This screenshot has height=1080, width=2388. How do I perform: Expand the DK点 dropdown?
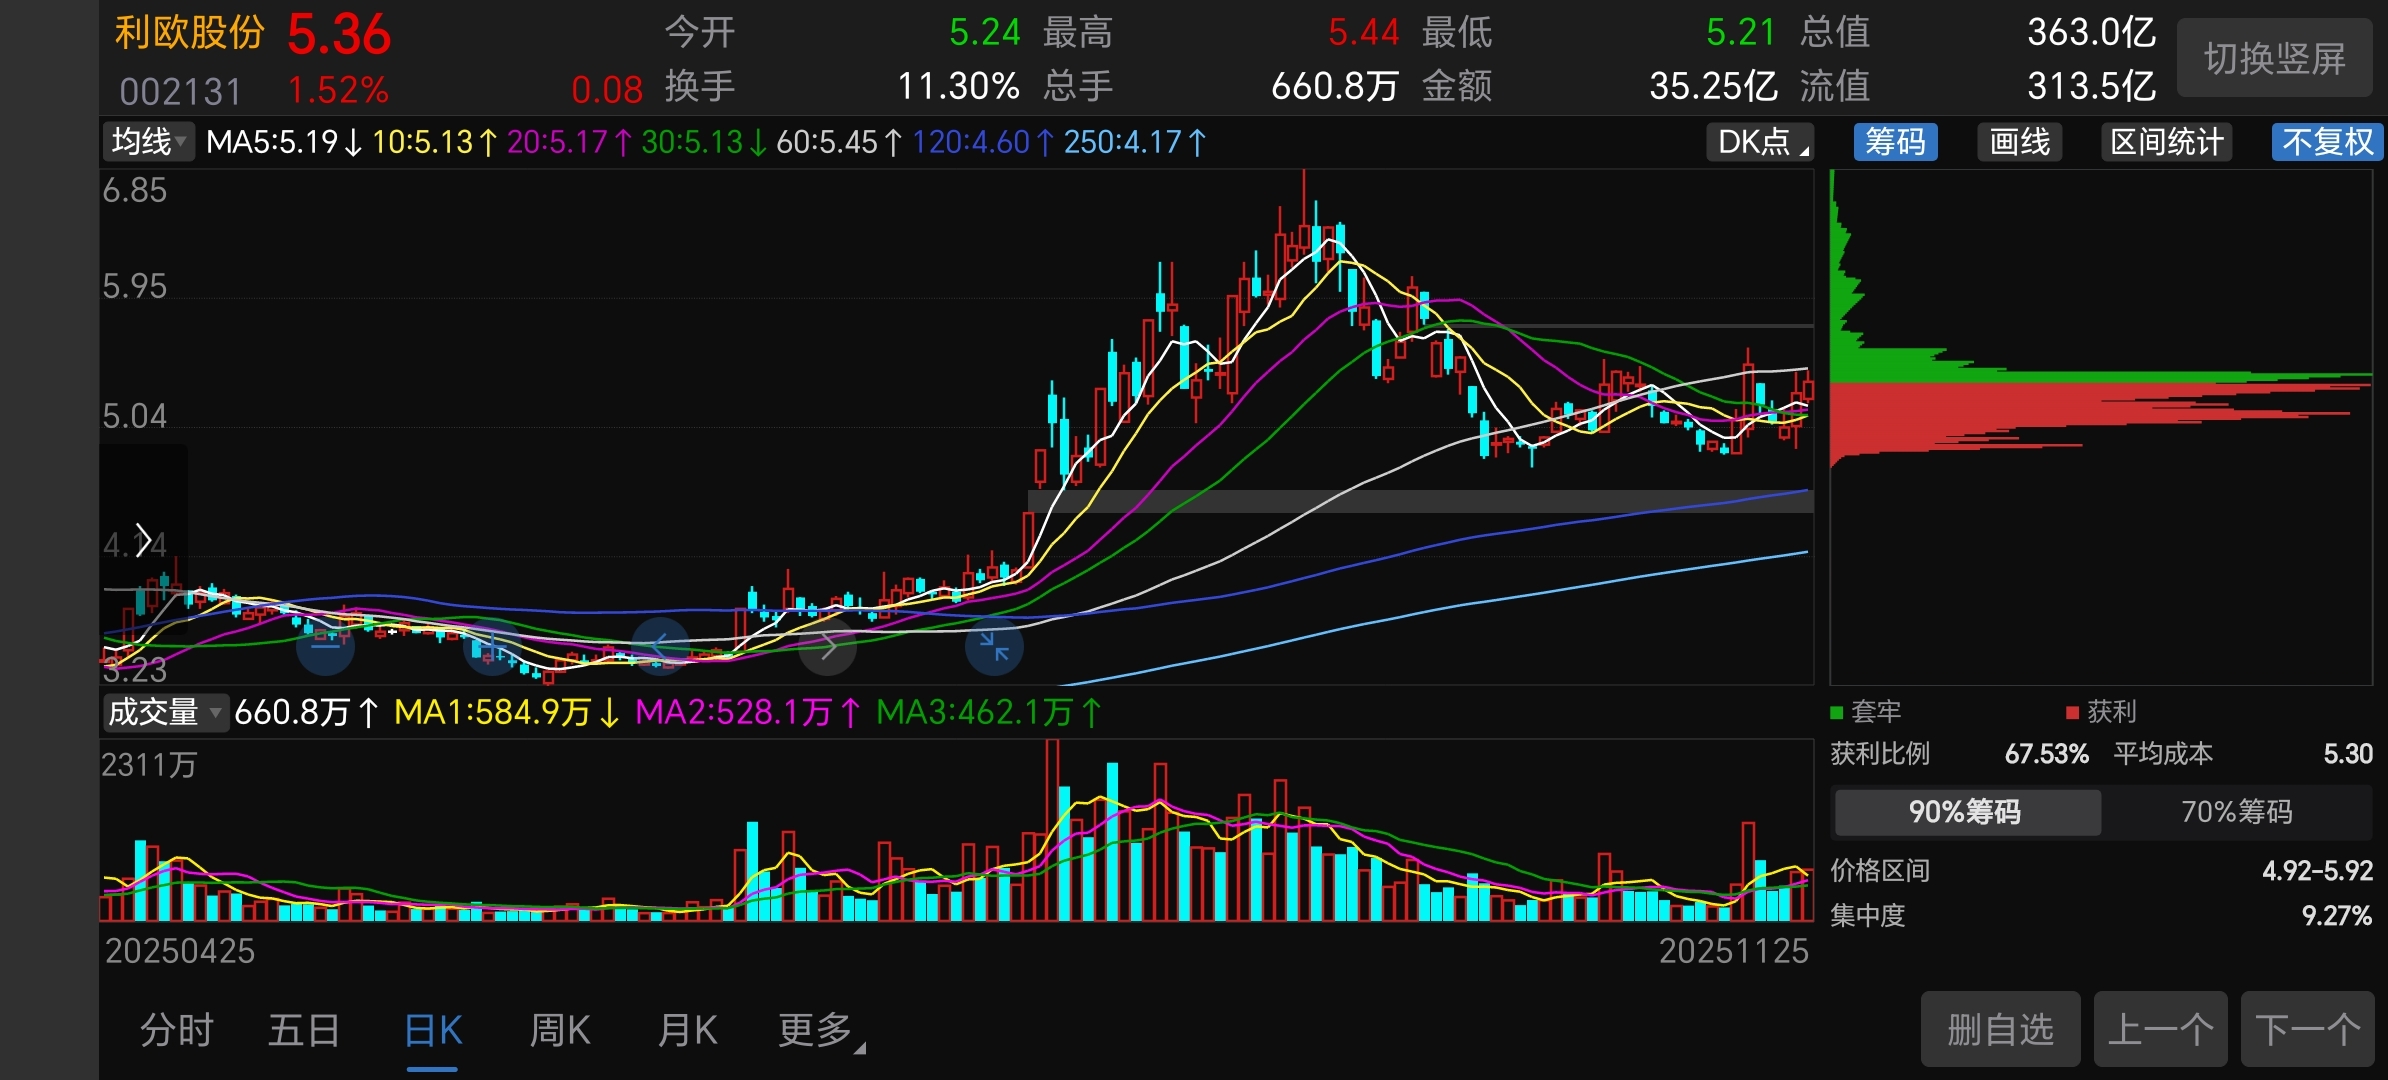pyautogui.click(x=1761, y=142)
